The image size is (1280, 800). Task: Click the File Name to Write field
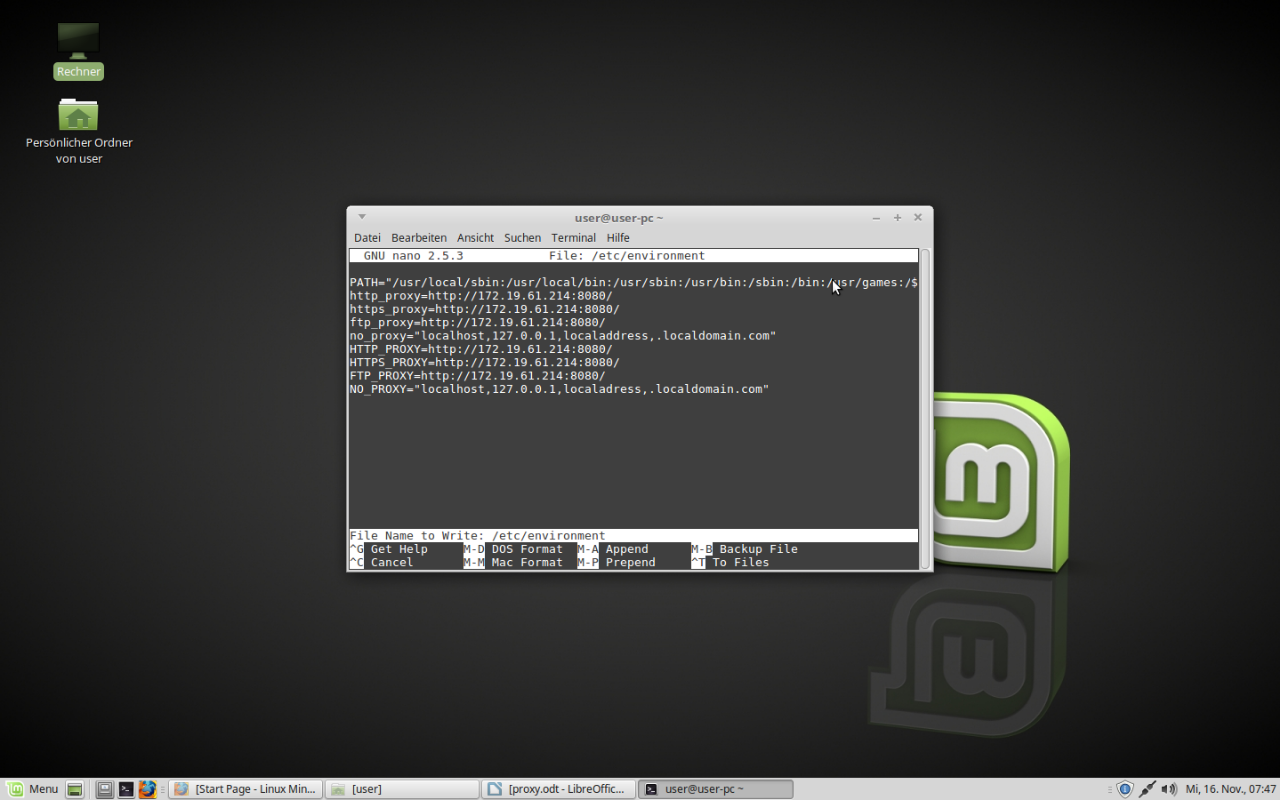(x=634, y=536)
